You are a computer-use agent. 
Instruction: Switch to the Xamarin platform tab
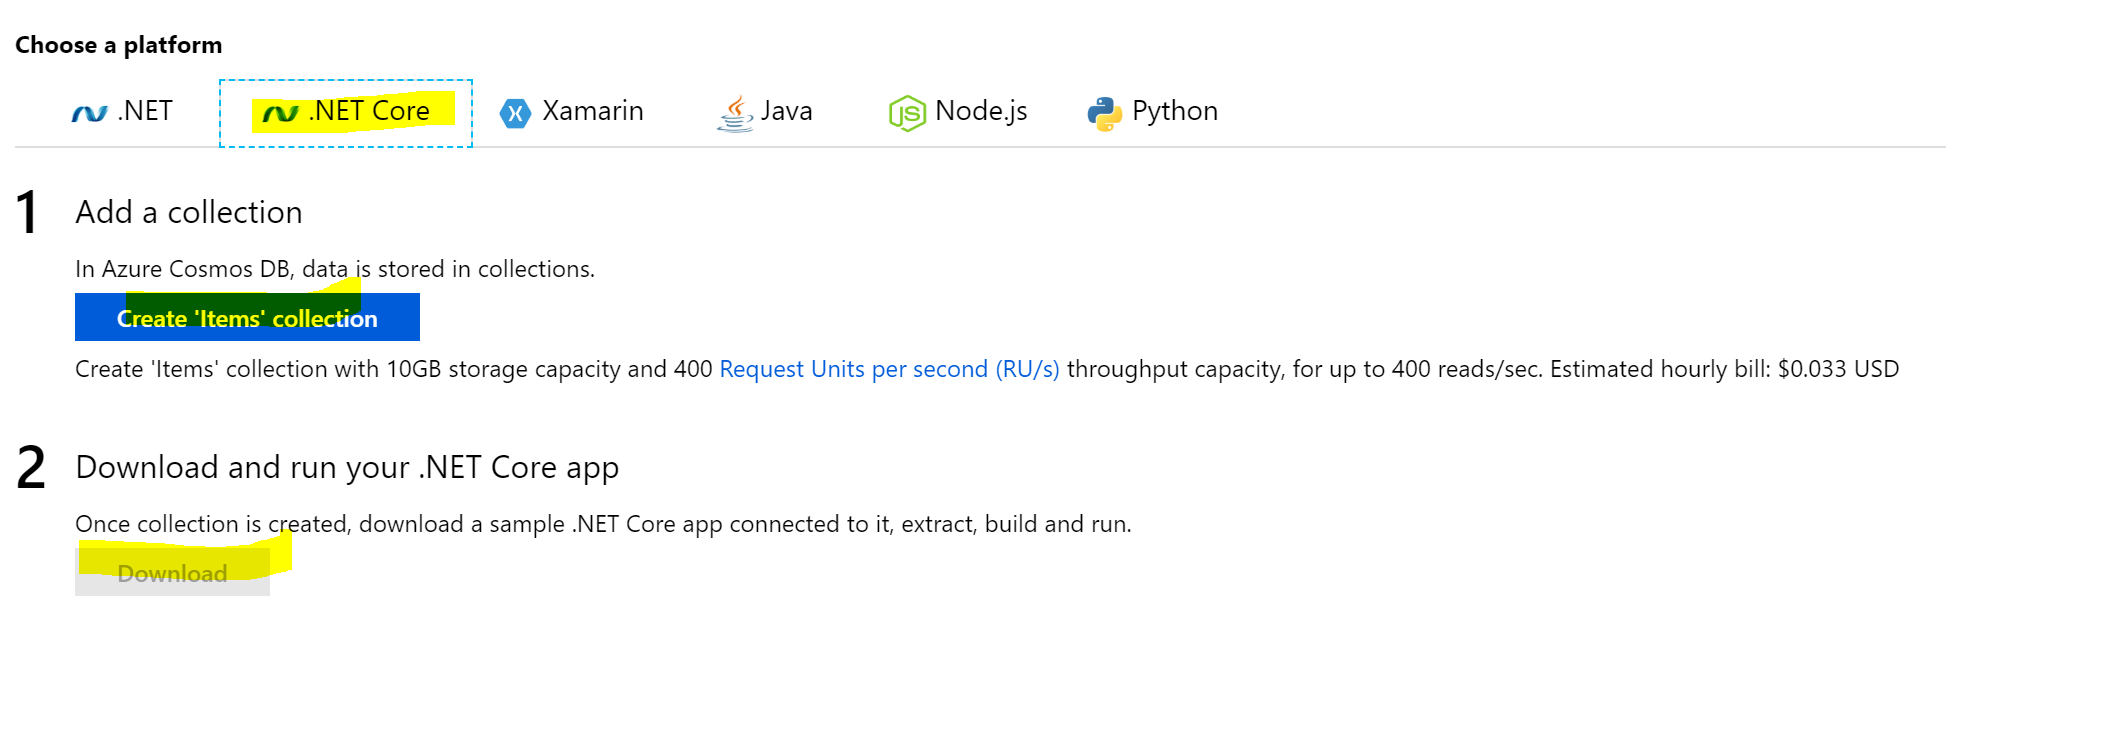coord(570,111)
